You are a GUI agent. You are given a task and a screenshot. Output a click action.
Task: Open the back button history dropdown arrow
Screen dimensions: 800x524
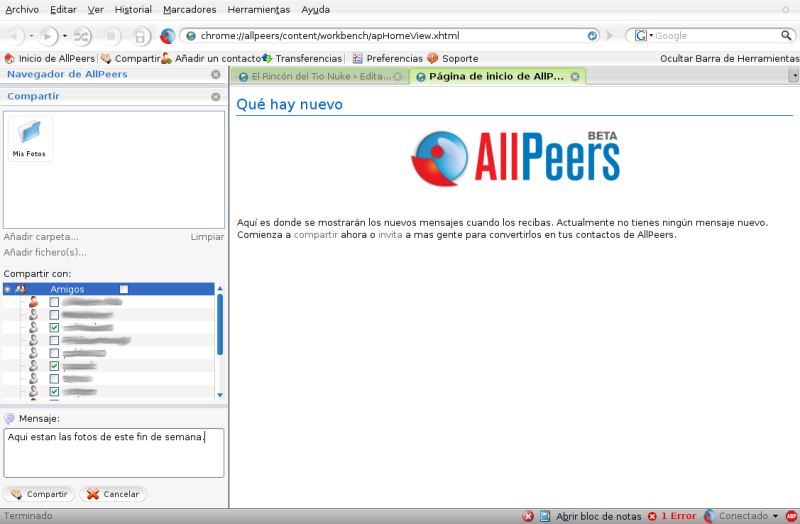(x=31, y=36)
